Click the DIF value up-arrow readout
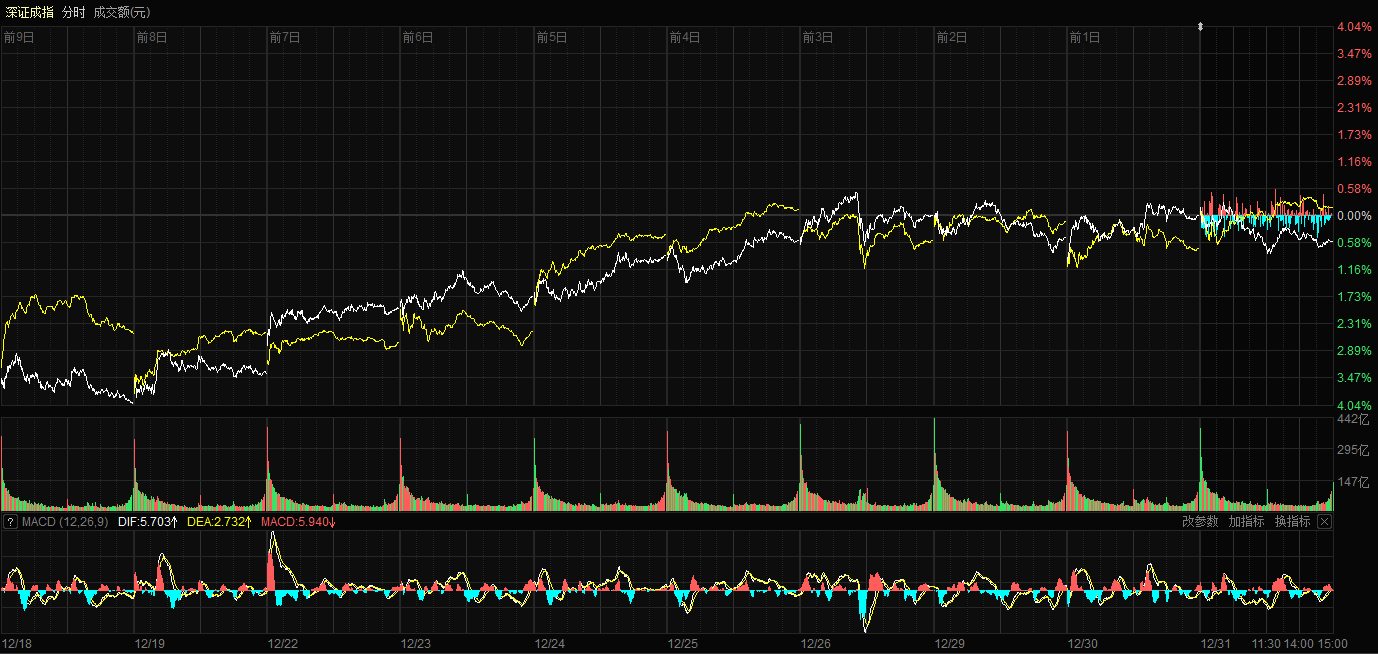 (148, 522)
